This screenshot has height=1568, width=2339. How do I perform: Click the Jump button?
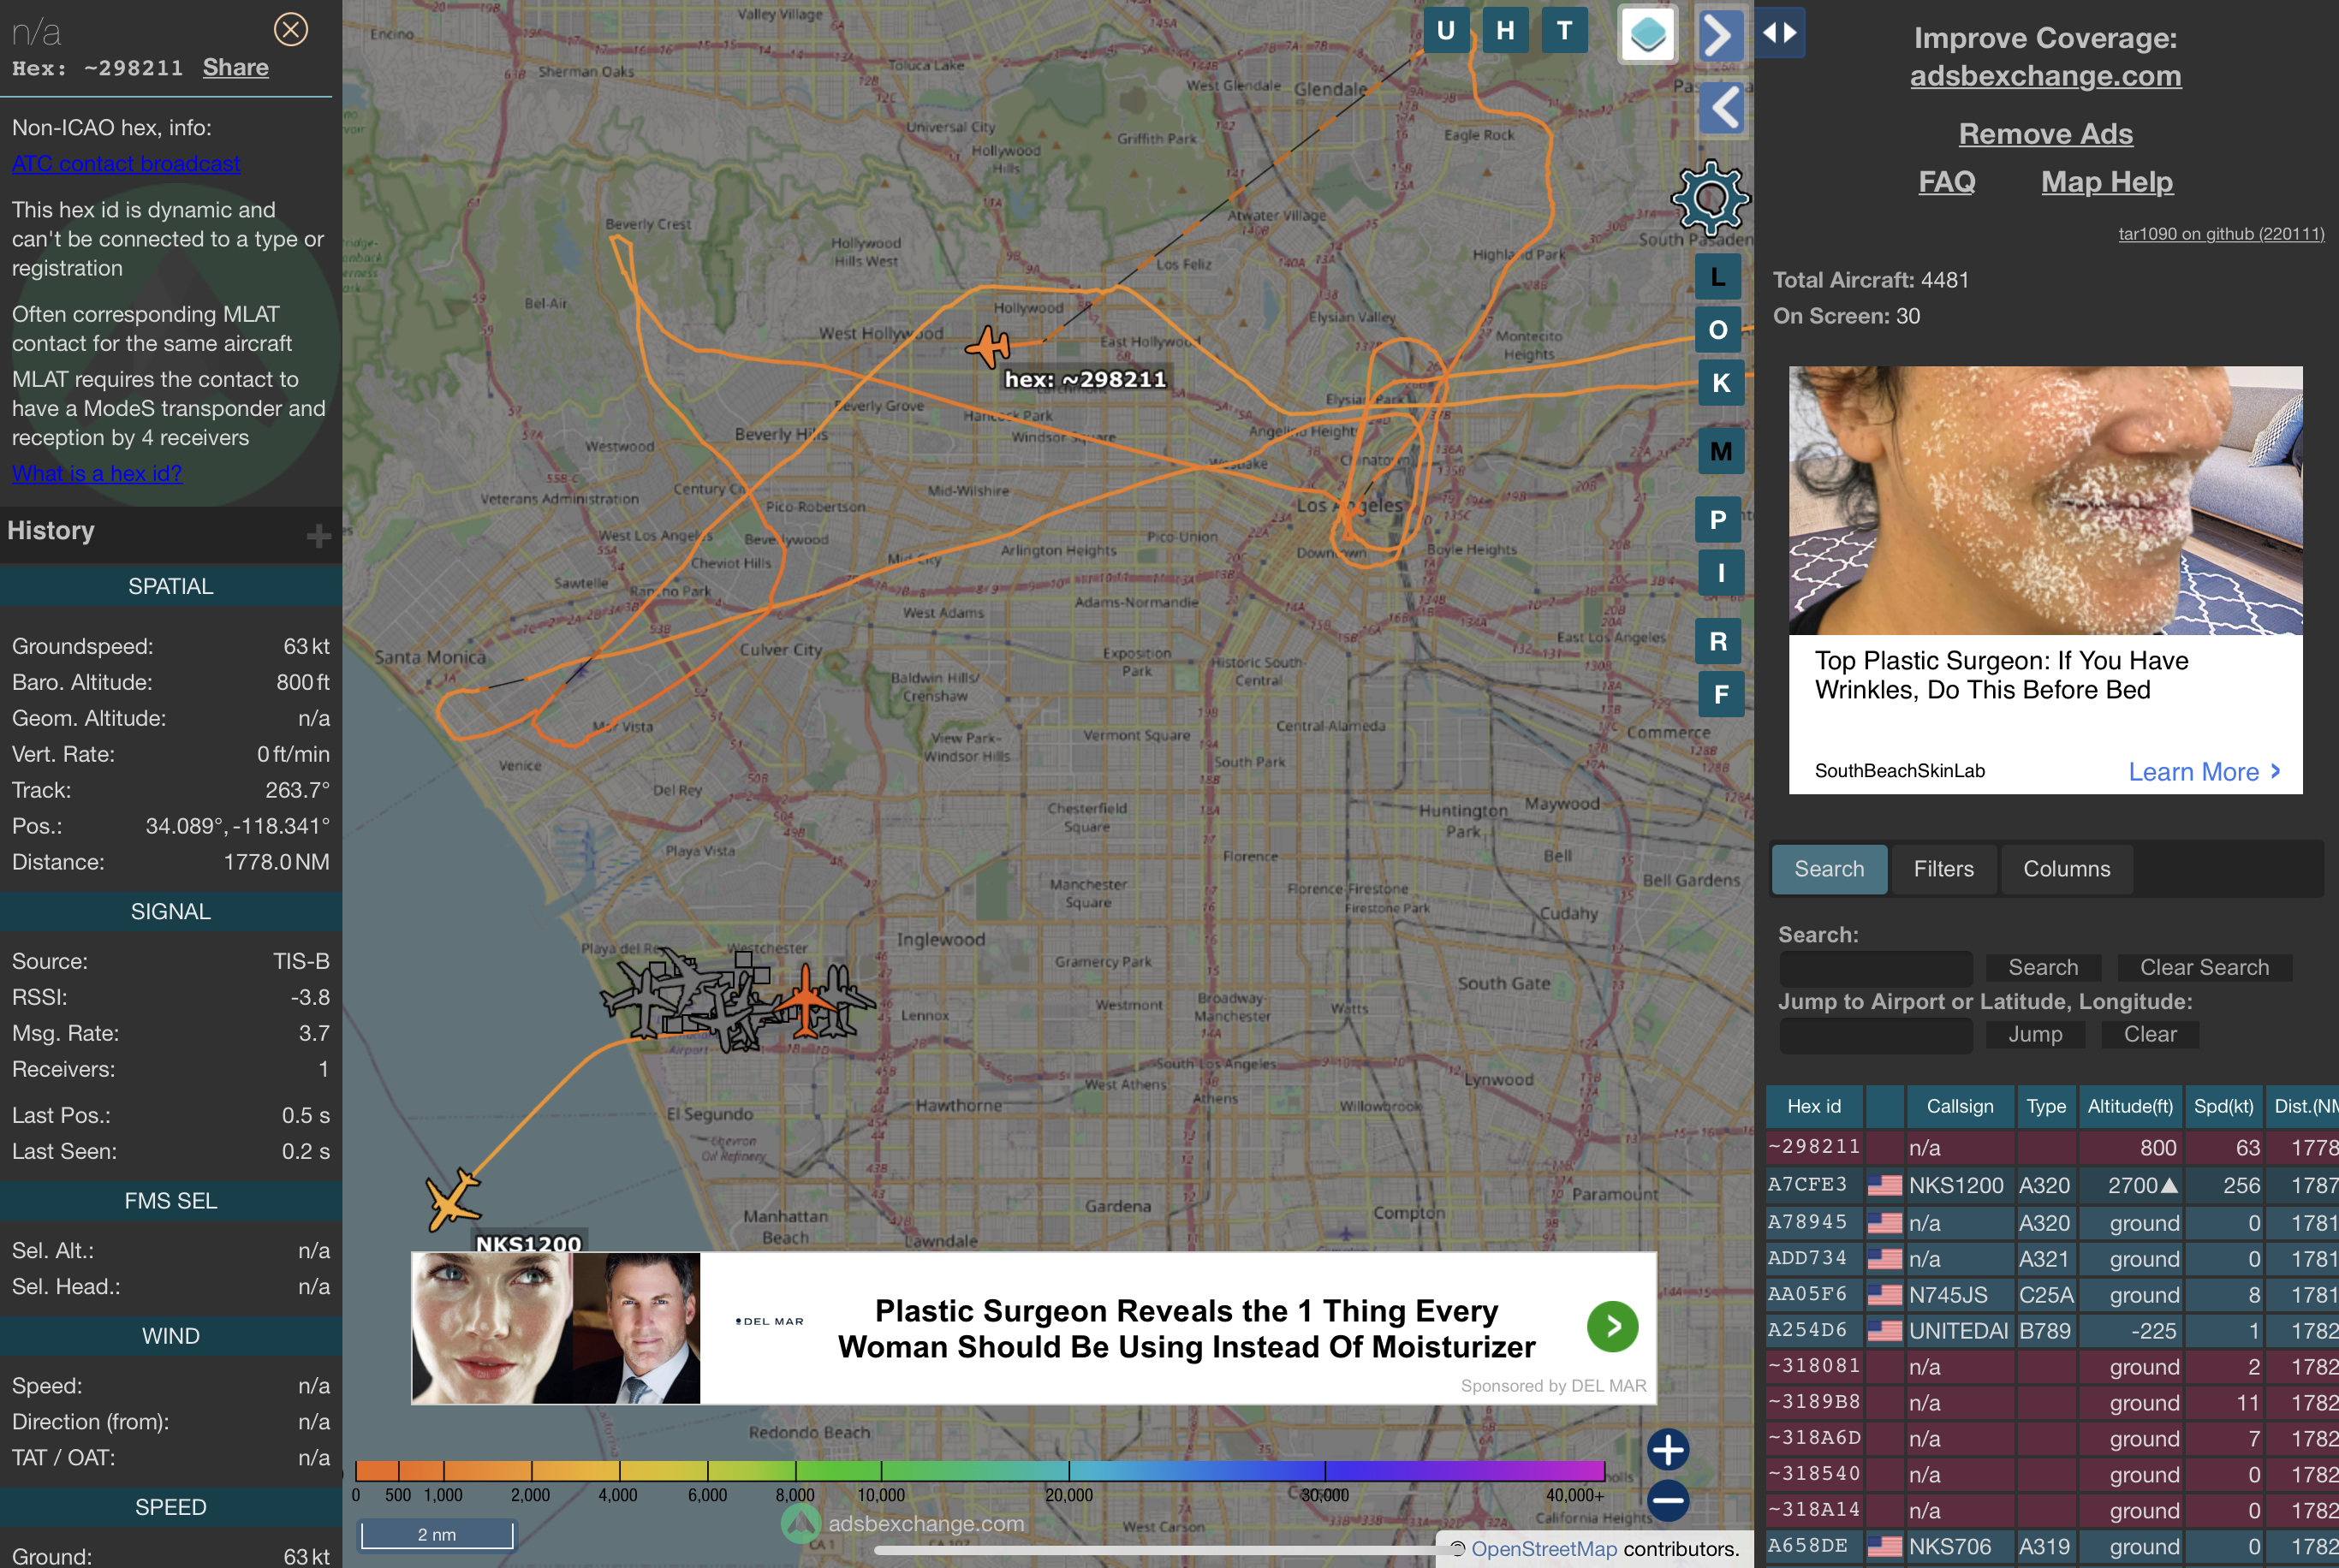coord(2035,1034)
